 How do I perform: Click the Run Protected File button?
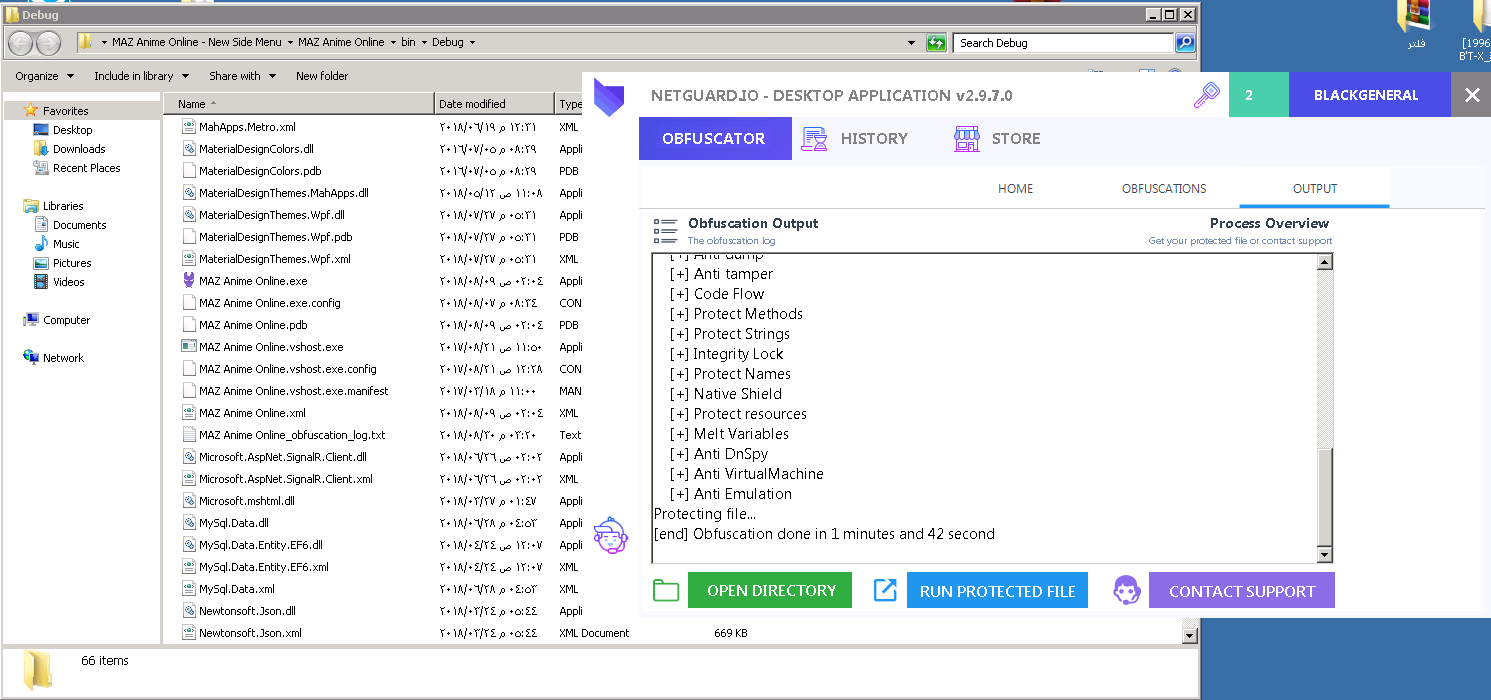pos(997,591)
